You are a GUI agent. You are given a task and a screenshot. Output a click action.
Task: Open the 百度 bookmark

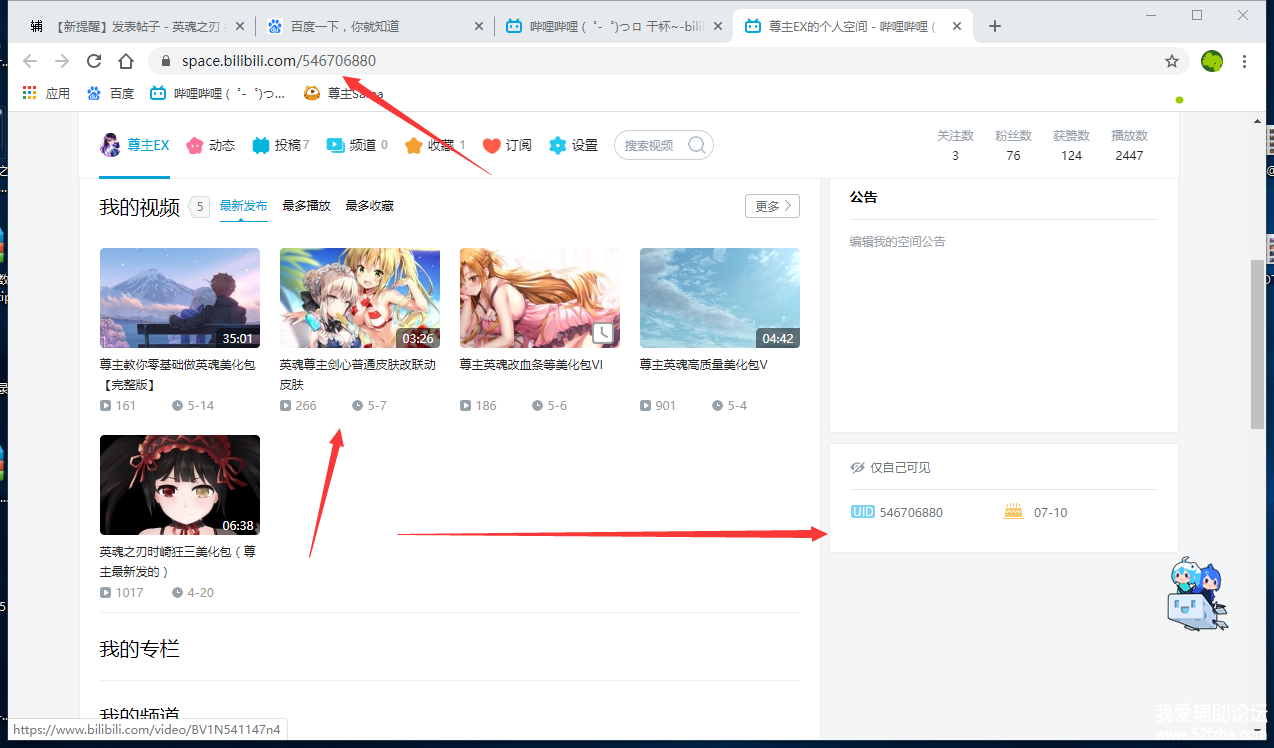click(x=111, y=93)
